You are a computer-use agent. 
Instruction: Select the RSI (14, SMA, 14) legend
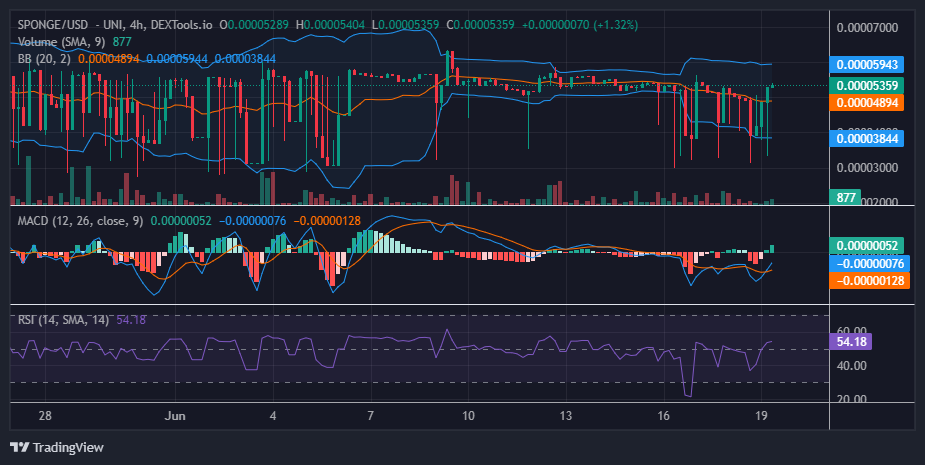63,320
